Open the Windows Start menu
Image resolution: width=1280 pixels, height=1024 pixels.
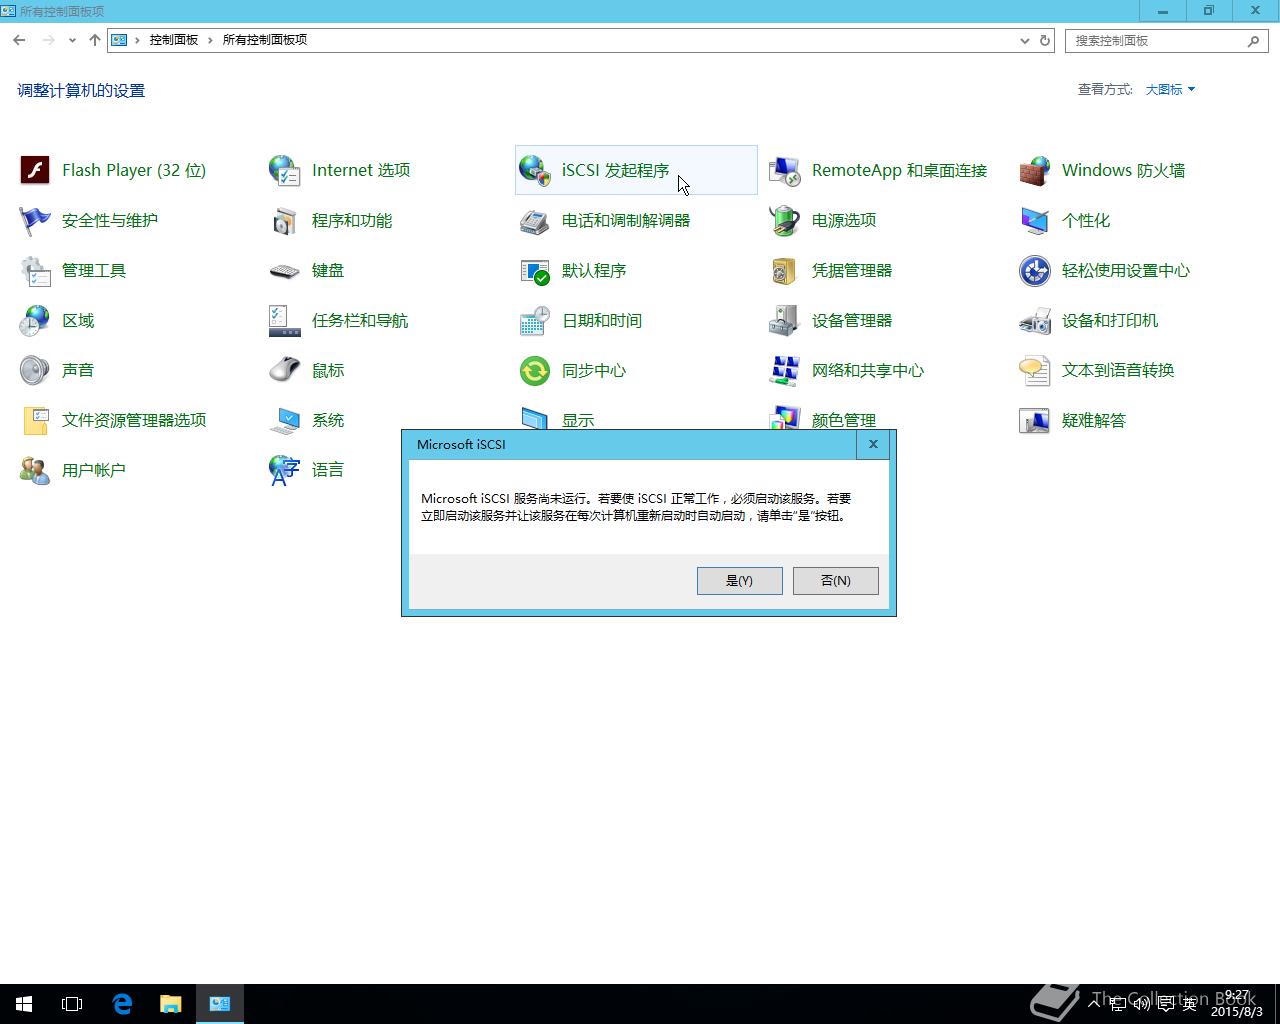24,1004
